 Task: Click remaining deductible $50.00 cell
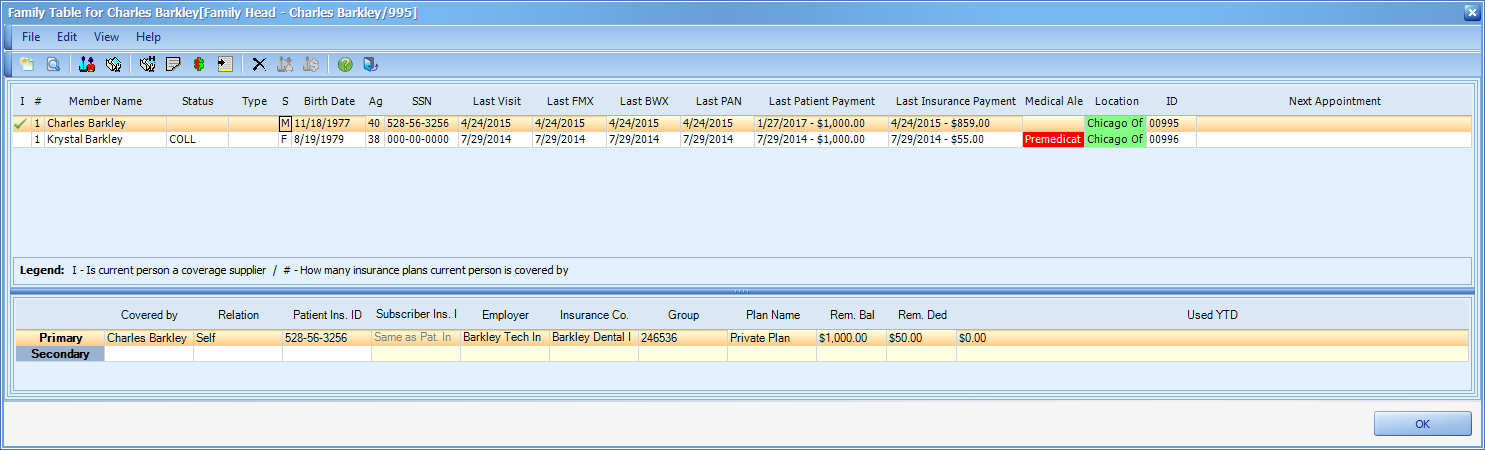[x=921, y=338]
